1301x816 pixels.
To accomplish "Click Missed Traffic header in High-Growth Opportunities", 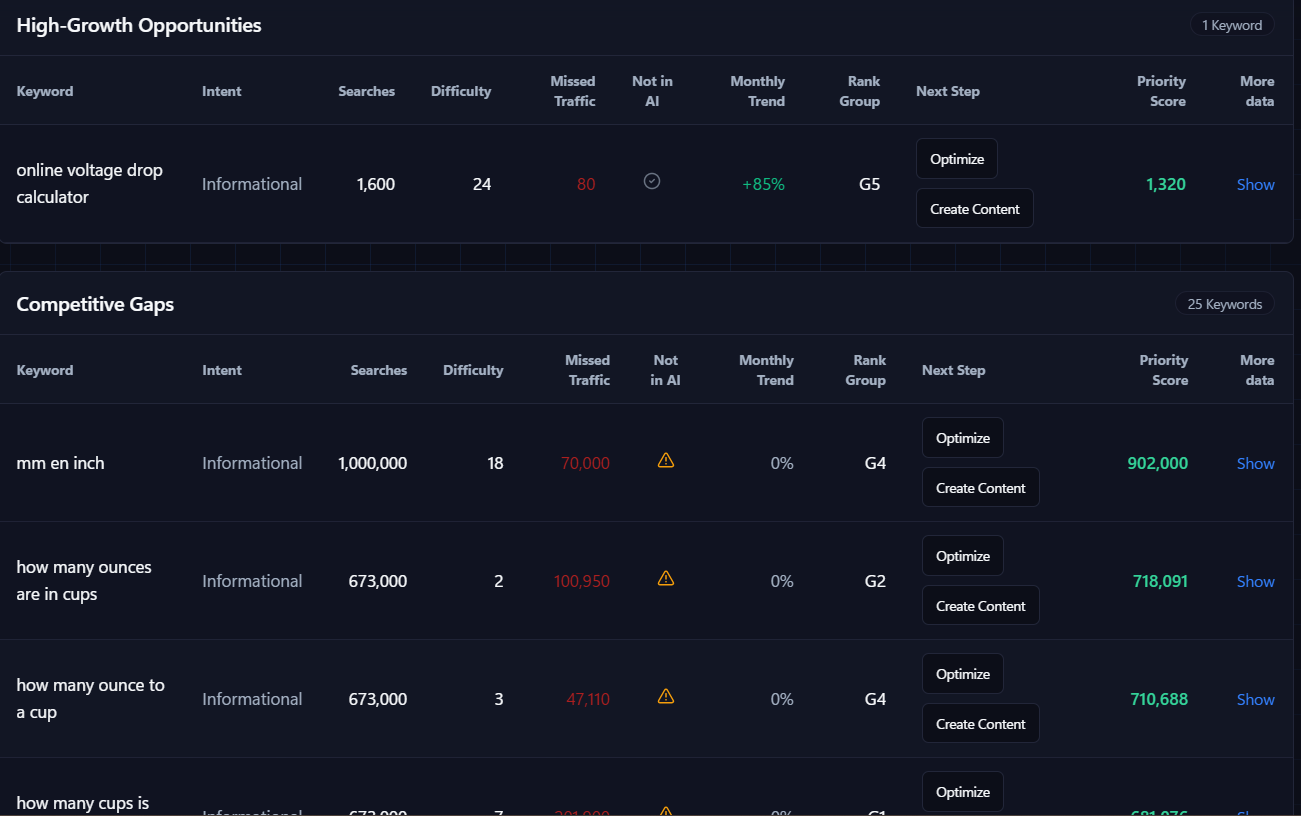I will (x=573, y=91).
